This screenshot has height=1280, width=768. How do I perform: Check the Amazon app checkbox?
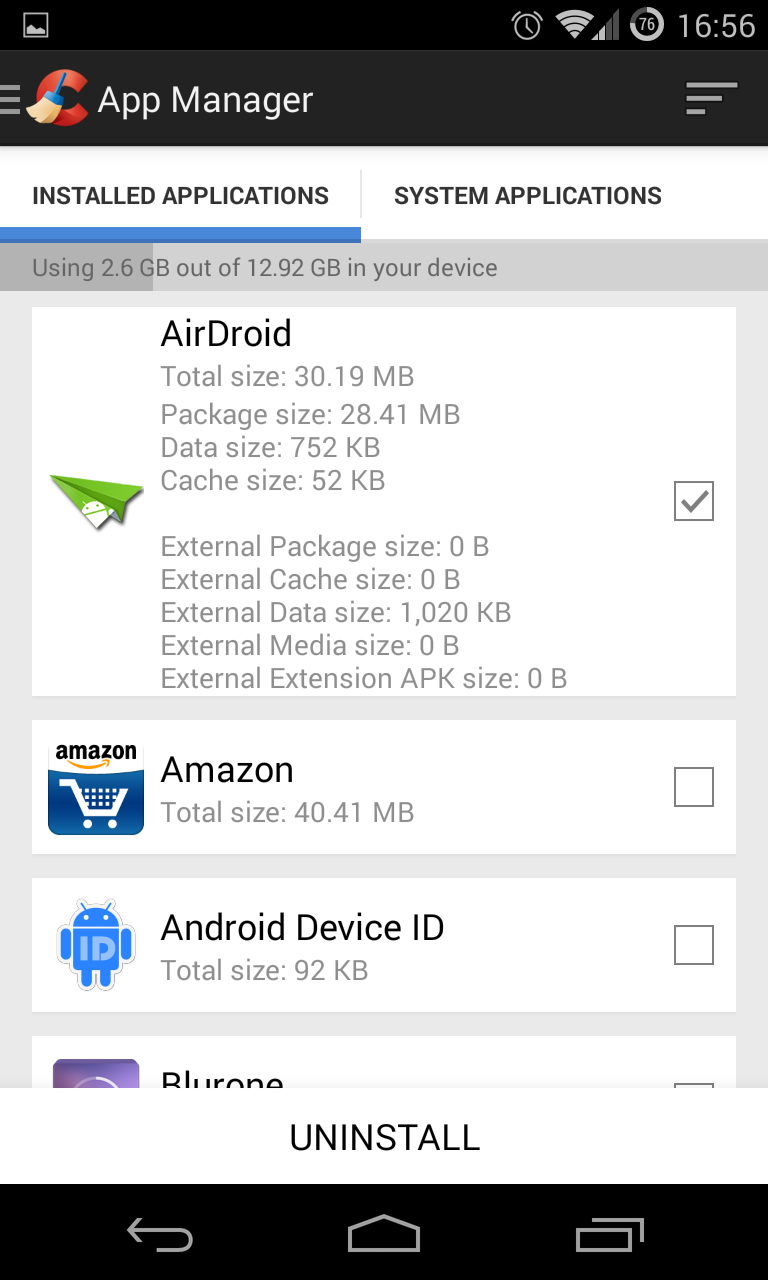[x=694, y=787]
